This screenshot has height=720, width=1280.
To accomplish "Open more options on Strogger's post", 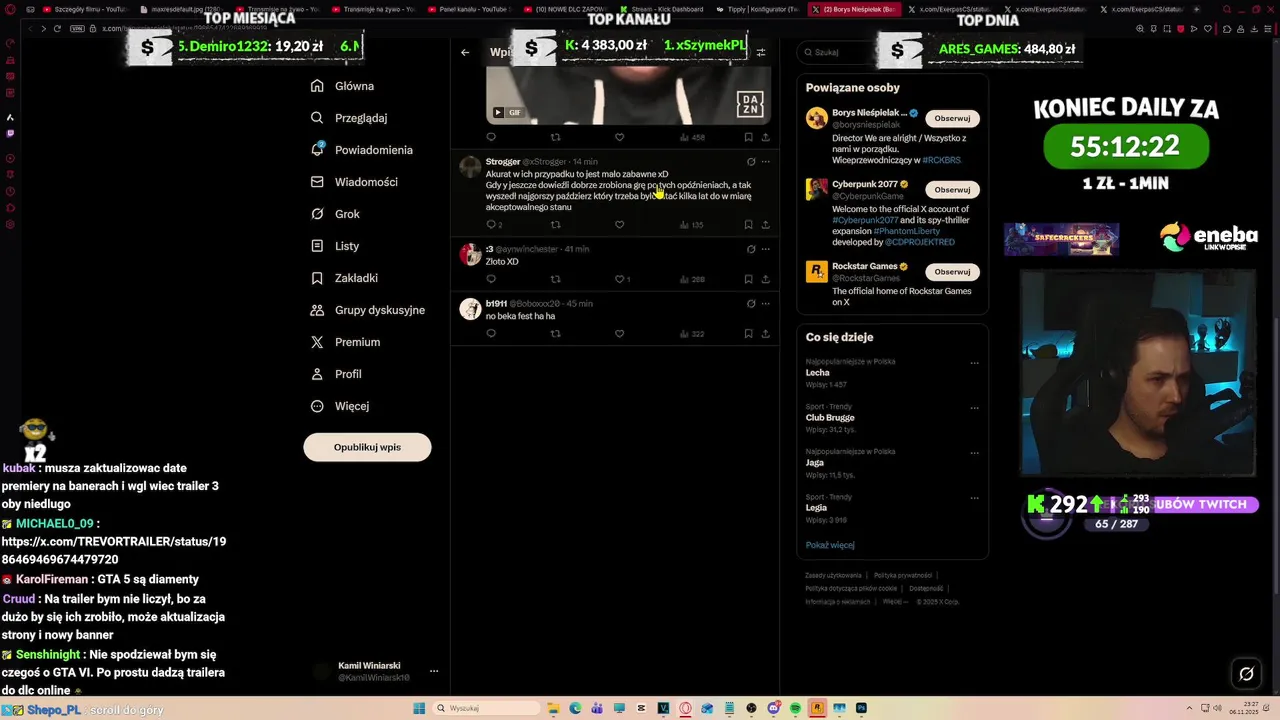I will point(766,162).
